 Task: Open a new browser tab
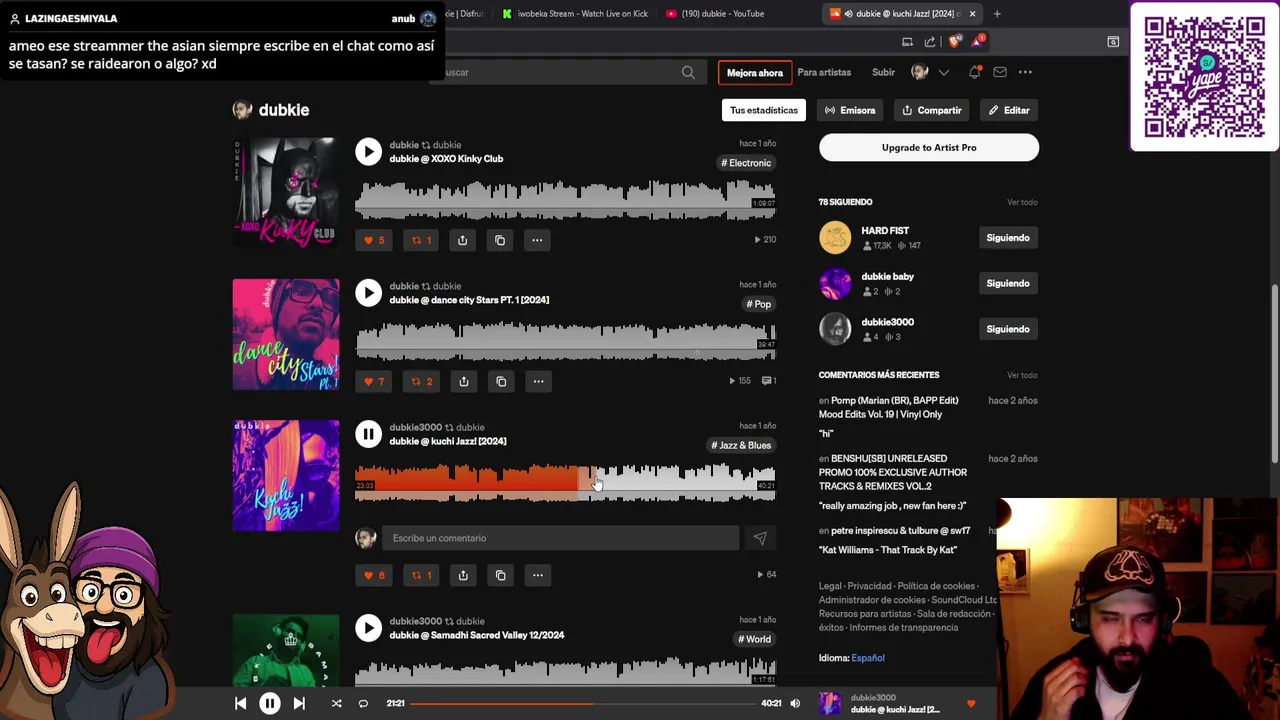coord(997,14)
